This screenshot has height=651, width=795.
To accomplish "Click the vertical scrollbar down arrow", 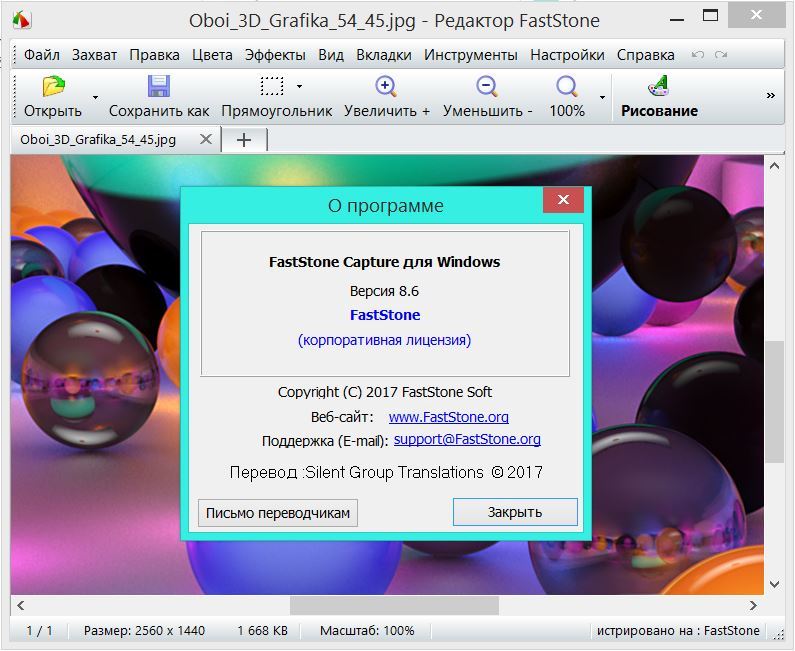I will coord(774,584).
